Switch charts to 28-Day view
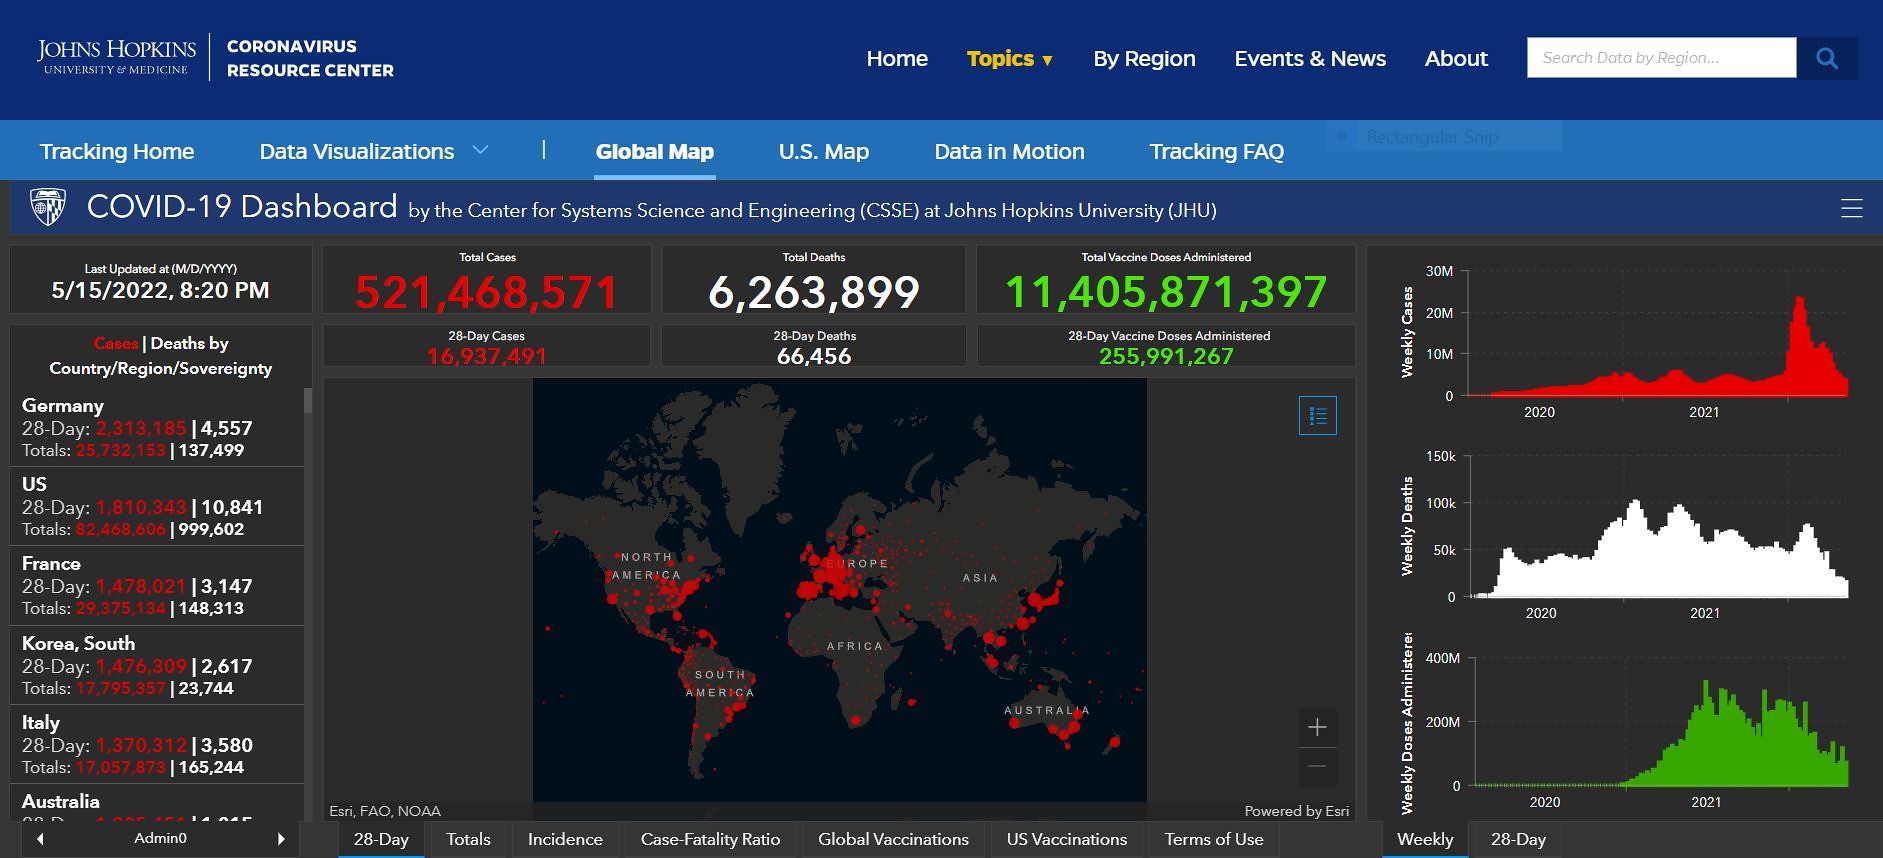This screenshot has width=1883, height=858. coord(1517,839)
